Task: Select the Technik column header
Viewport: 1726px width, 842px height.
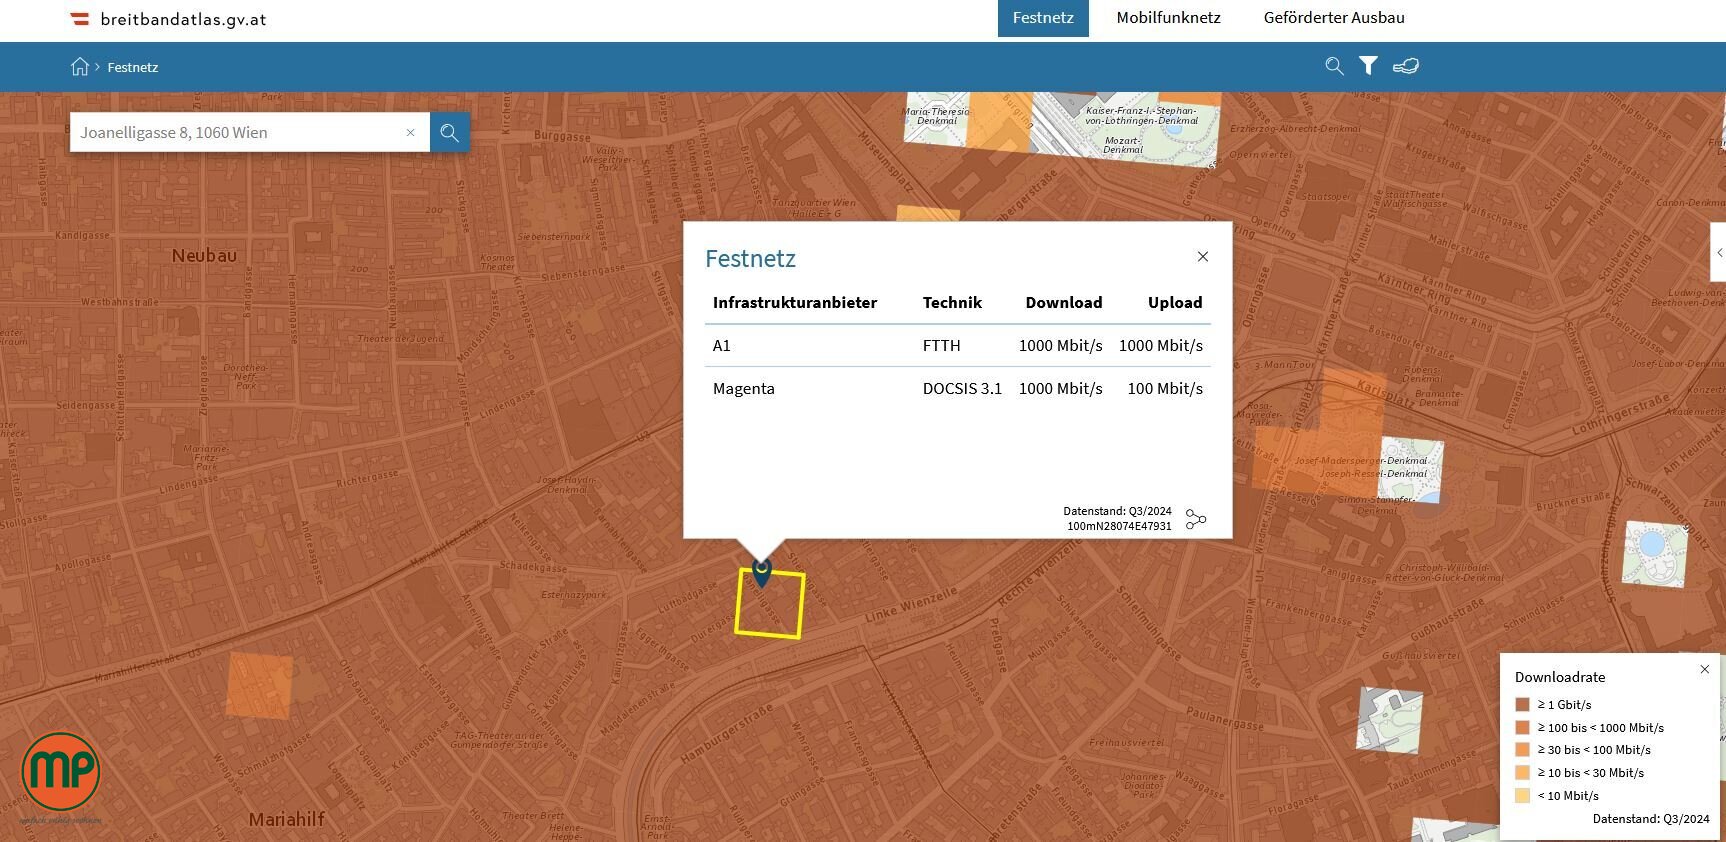Action: coord(952,302)
